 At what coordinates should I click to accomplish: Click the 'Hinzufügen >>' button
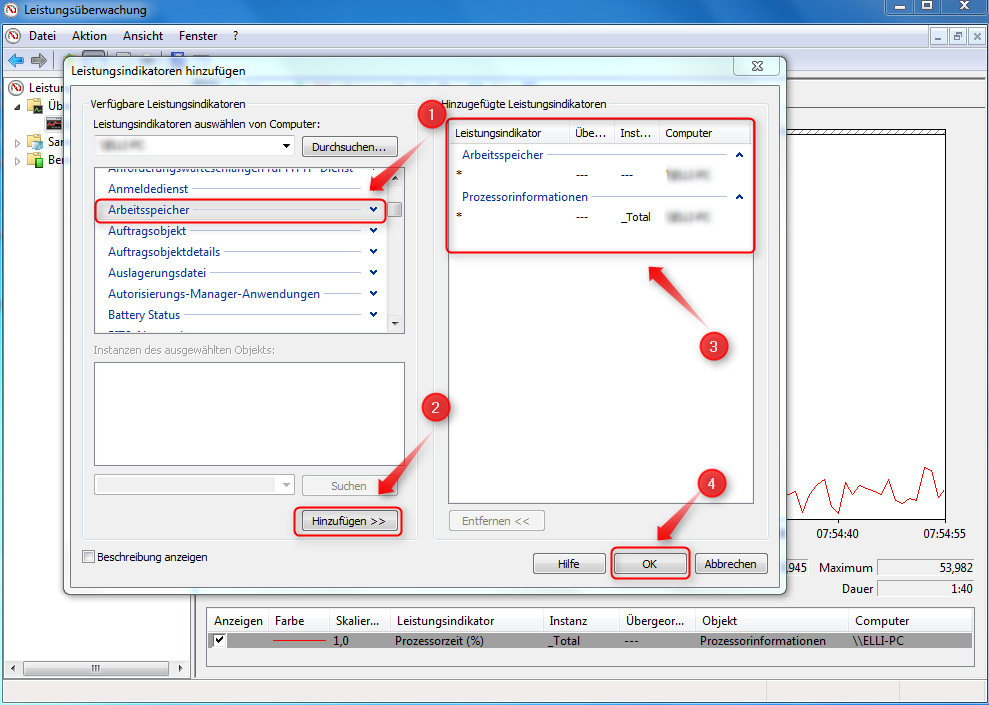348,521
